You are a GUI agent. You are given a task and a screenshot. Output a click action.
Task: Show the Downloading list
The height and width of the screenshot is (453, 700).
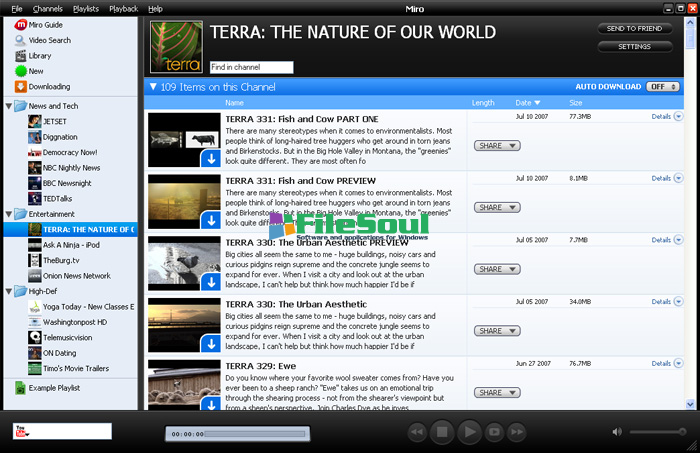(49, 87)
